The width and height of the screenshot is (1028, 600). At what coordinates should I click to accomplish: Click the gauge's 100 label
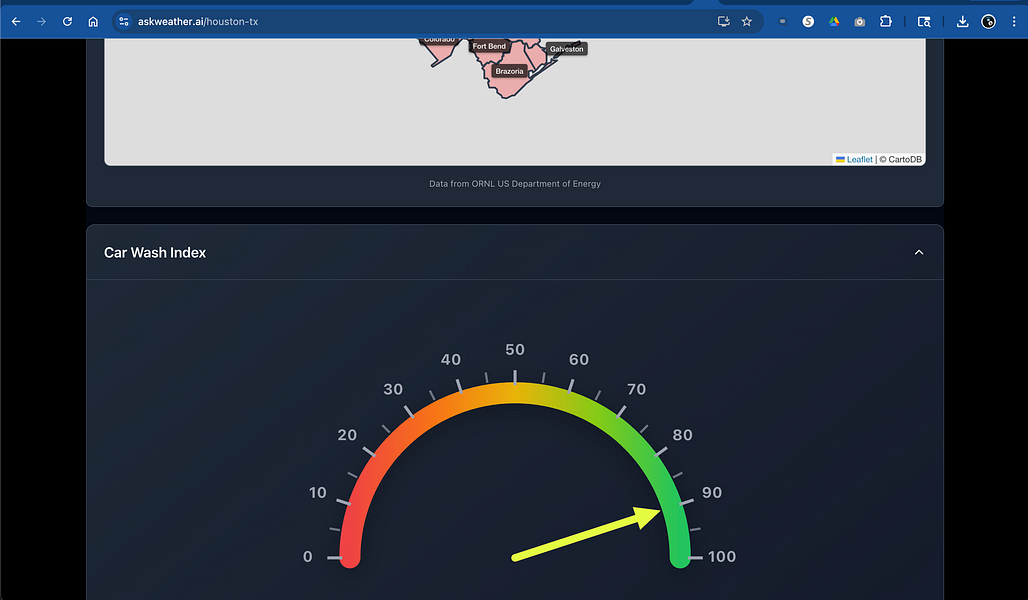pos(722,557)
